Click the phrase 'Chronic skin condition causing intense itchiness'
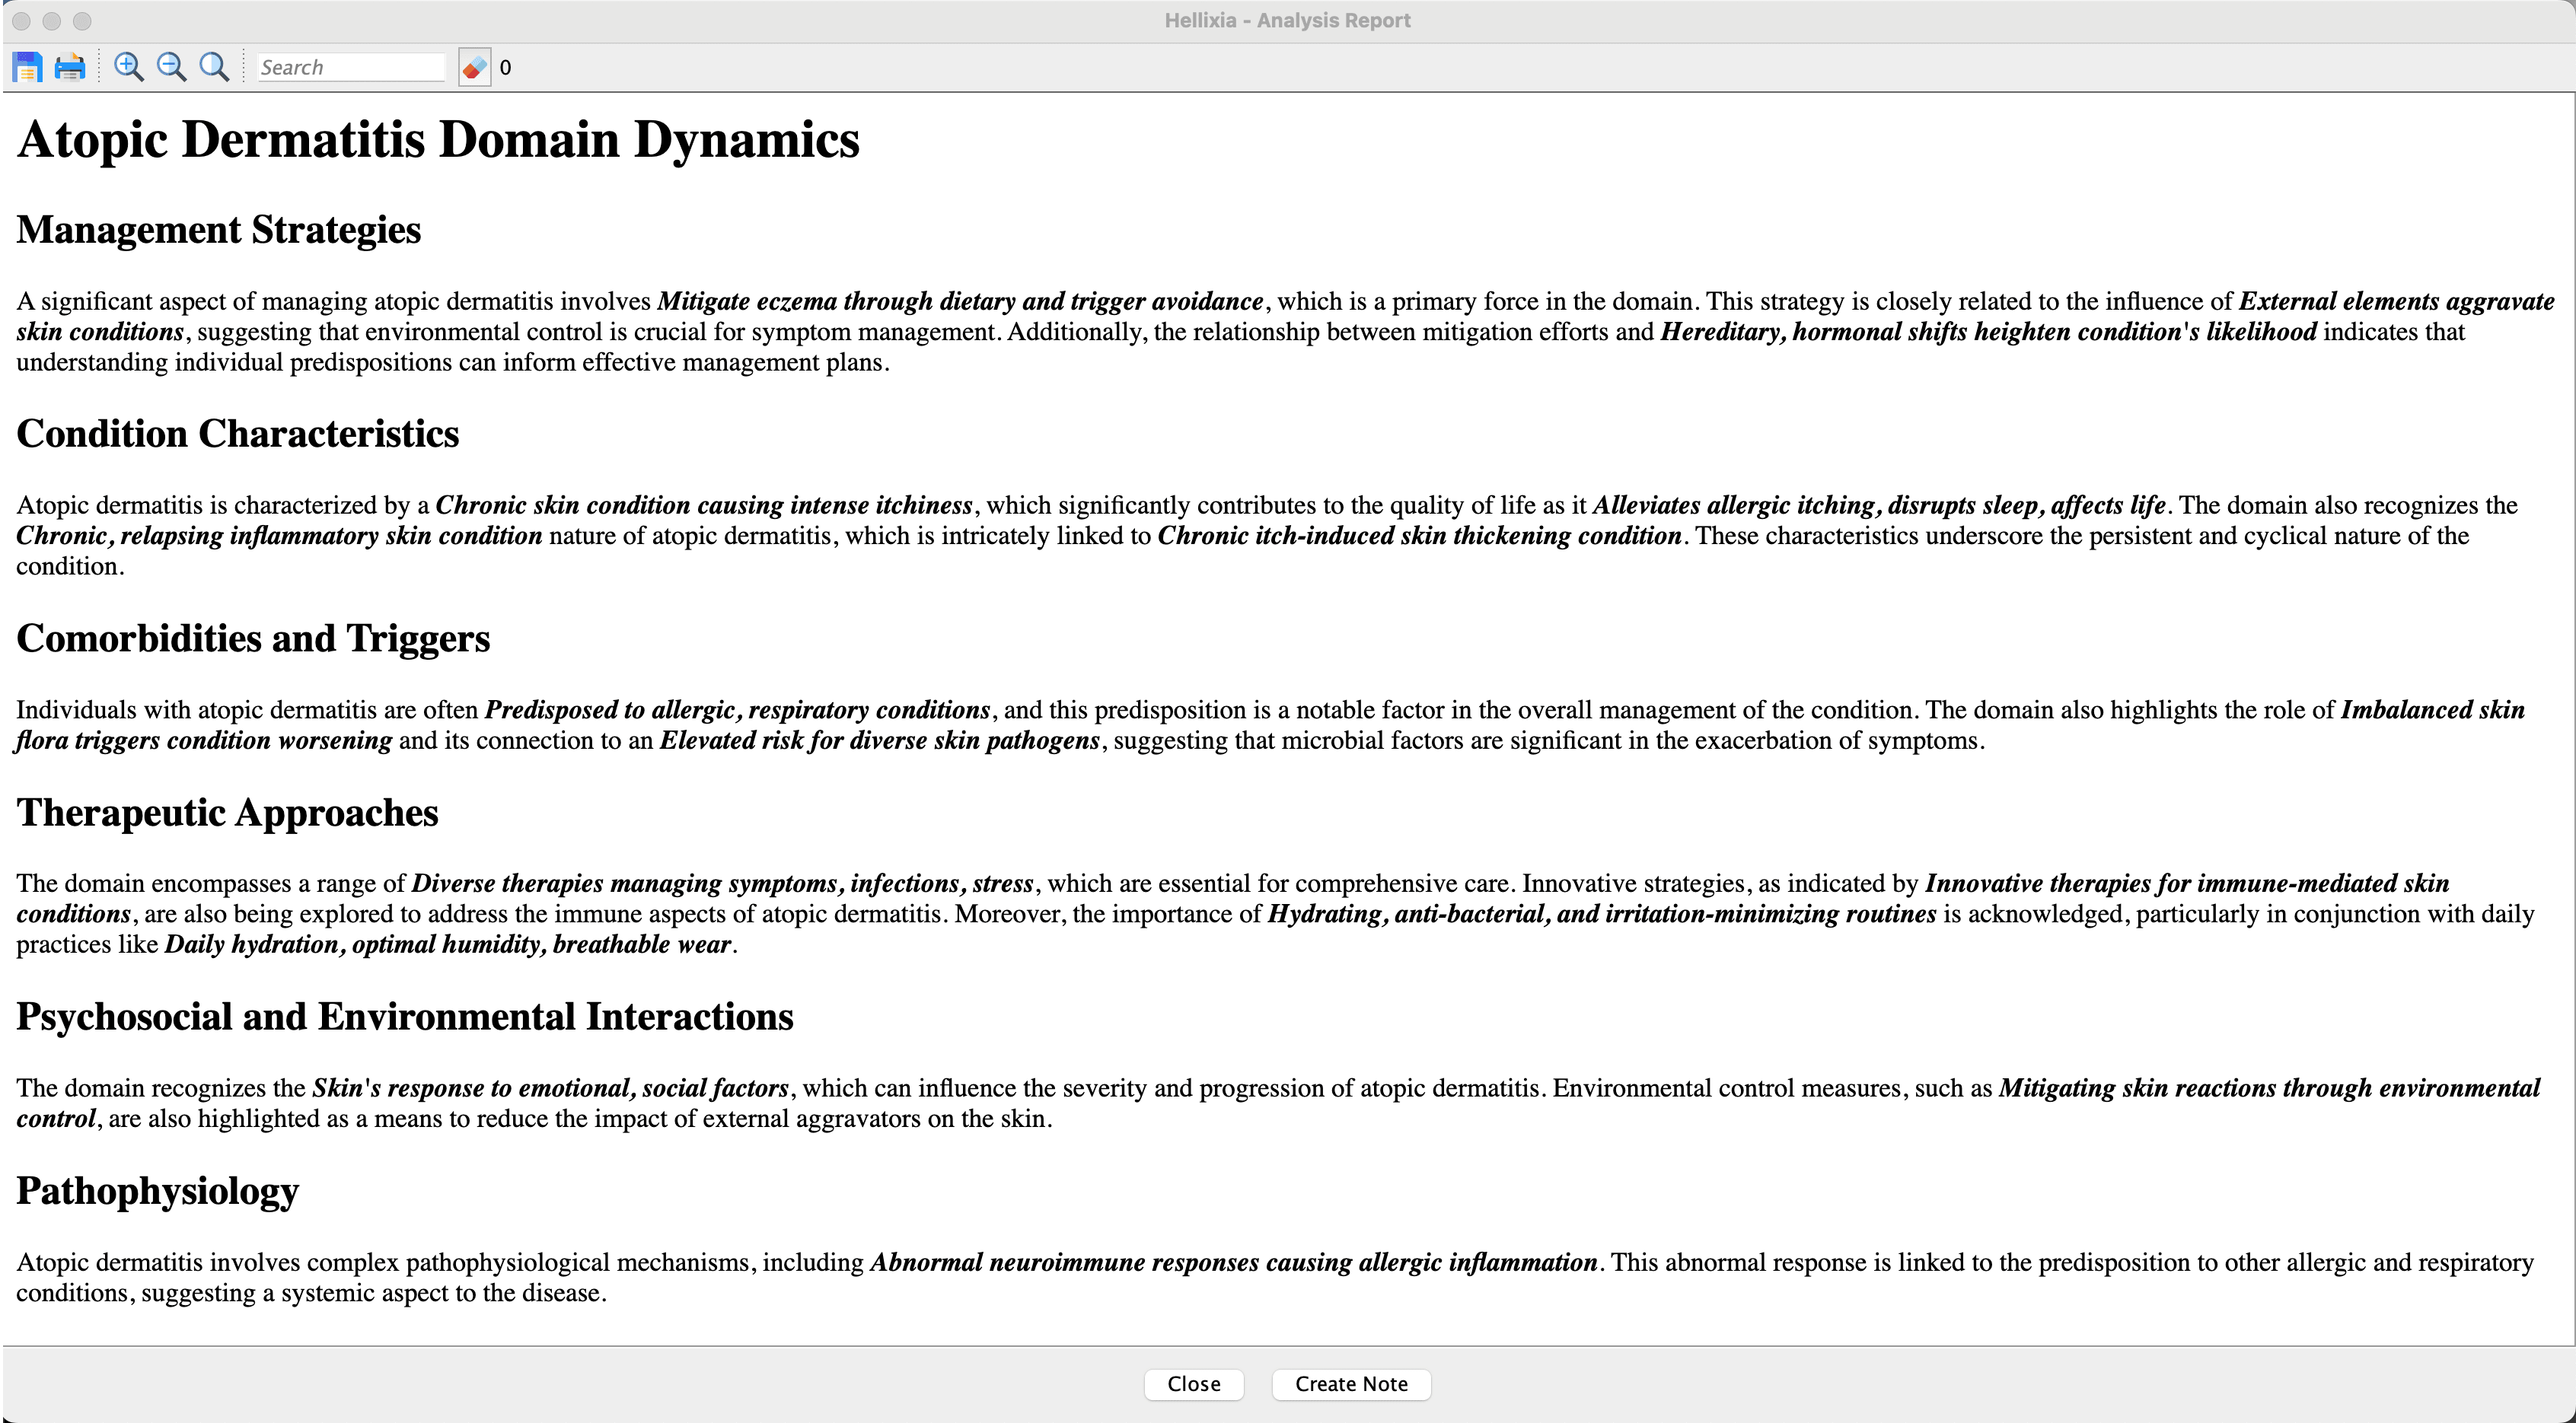2576x1423 pixels. point(703,505)
